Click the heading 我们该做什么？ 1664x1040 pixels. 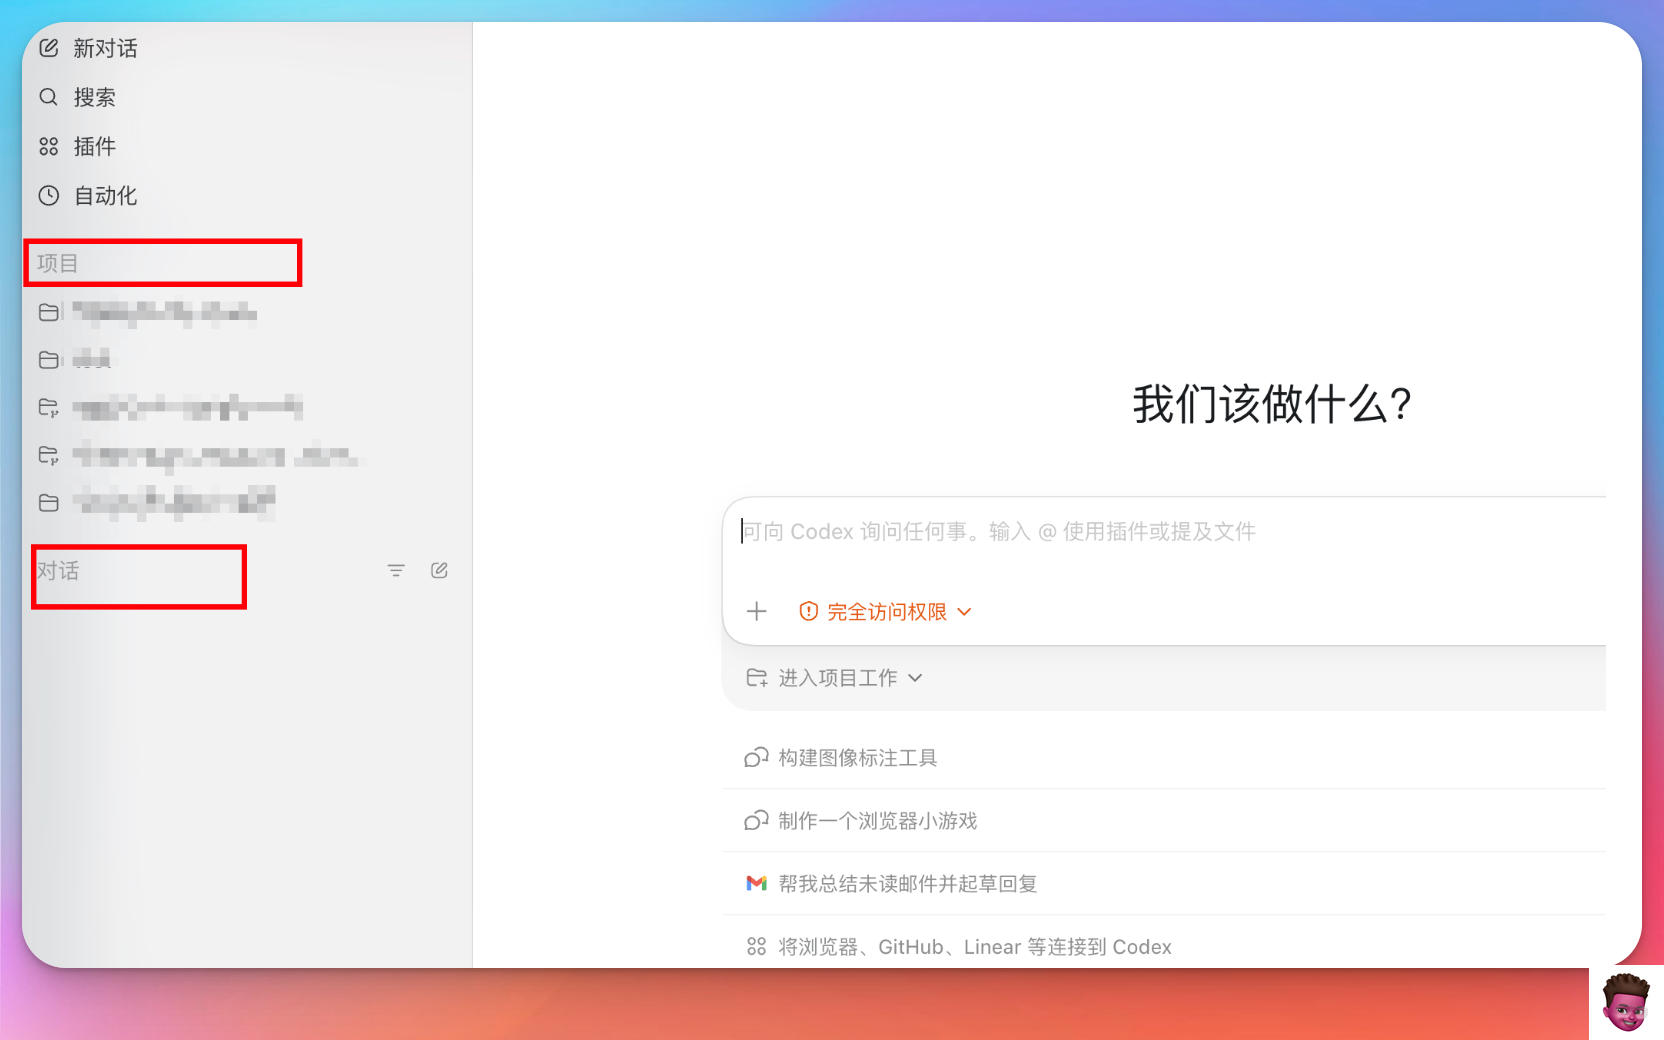pos(1271,405)
